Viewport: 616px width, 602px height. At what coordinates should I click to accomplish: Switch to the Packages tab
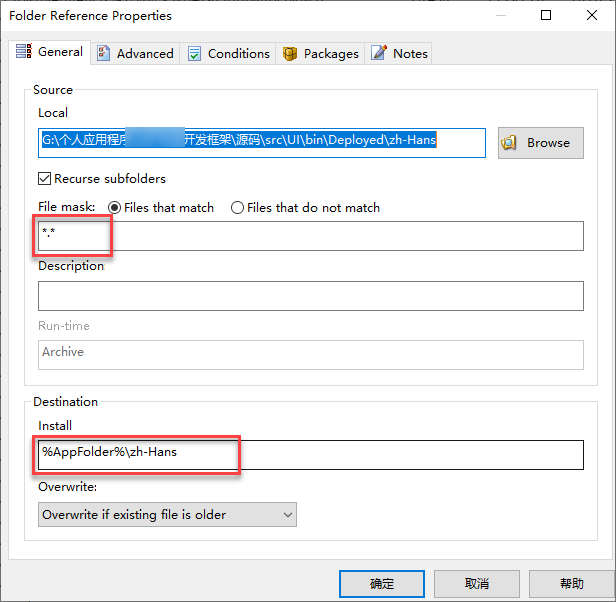pyautogui.click(x=320, y=53)
